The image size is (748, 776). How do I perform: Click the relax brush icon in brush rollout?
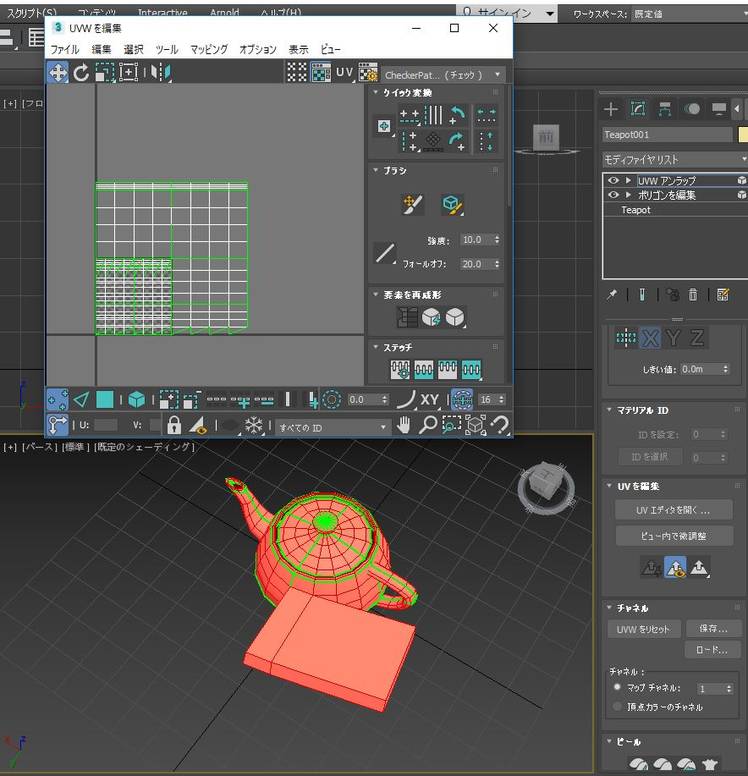coord(452,204)
